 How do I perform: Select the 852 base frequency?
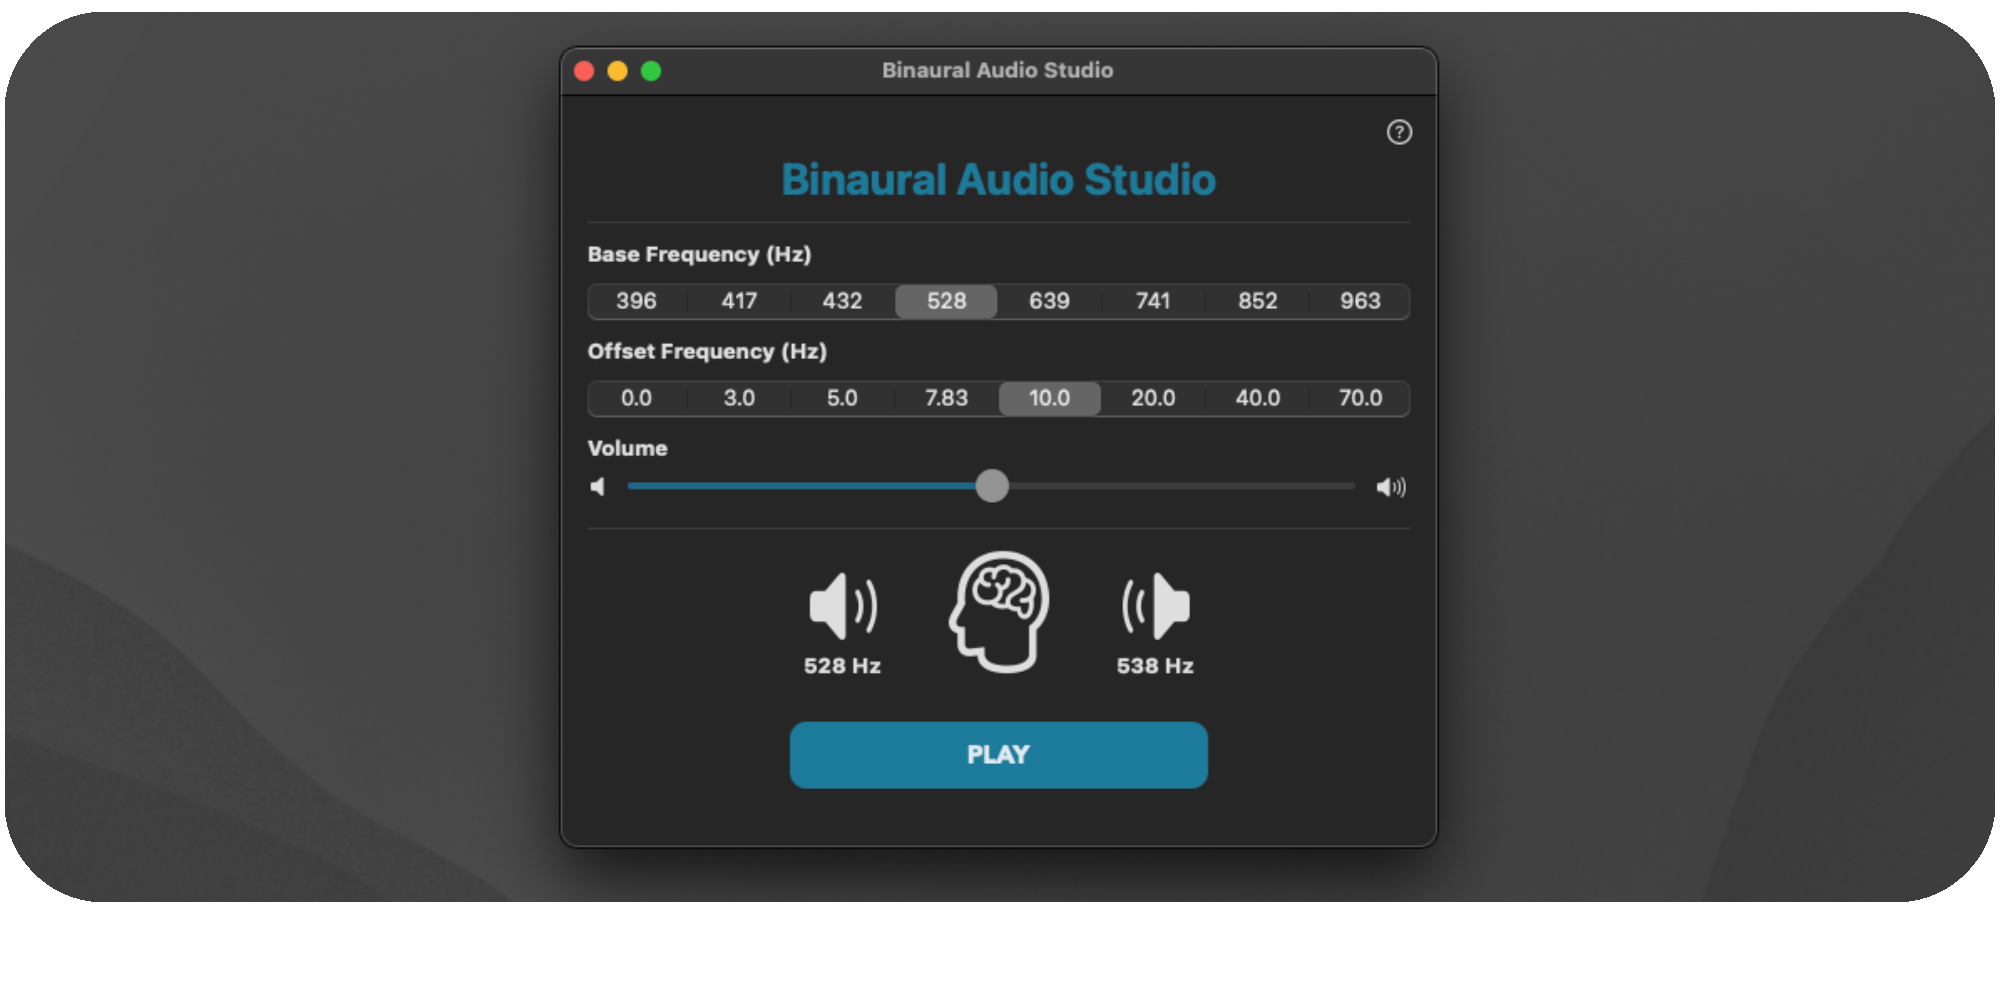pos(1256,301)
